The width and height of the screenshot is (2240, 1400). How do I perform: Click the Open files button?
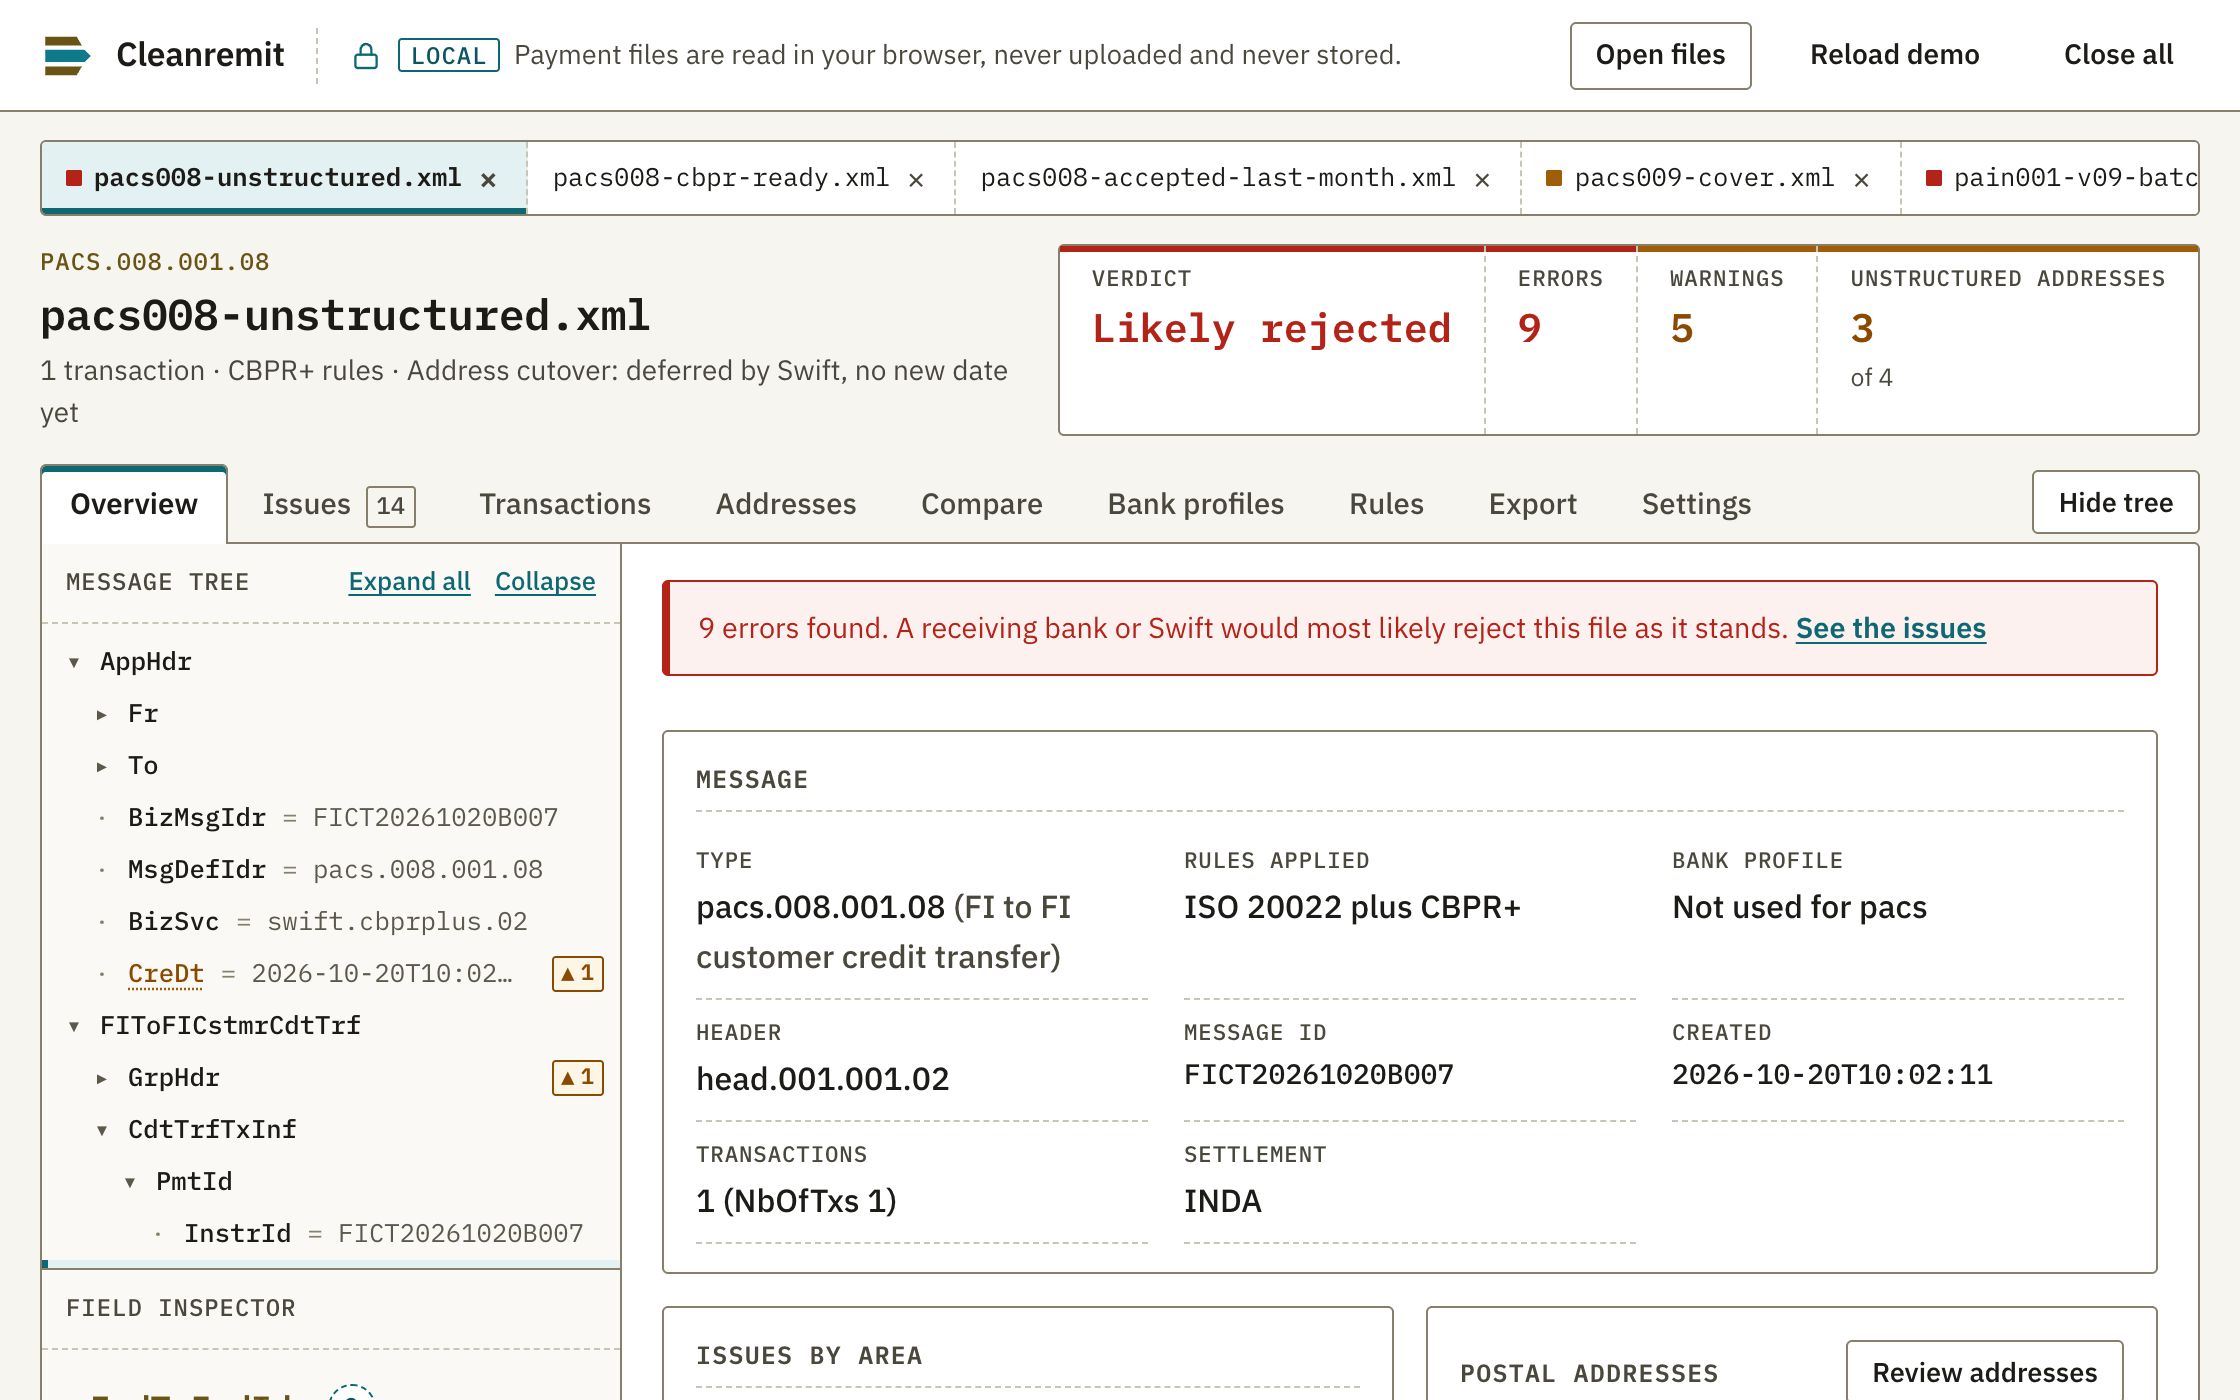coord(1661,56)
